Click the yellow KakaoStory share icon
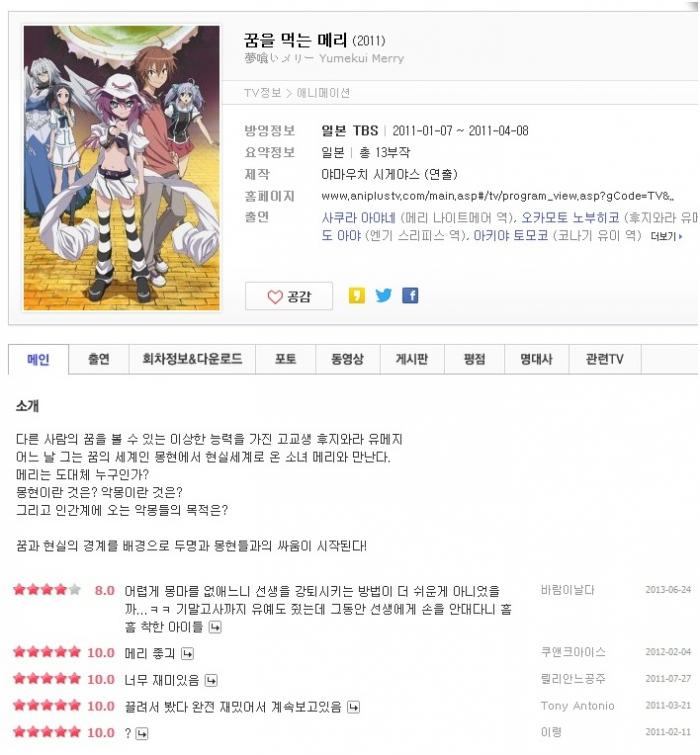The height and width of the screenshot is (755, 700). click(x=356, y=295)
